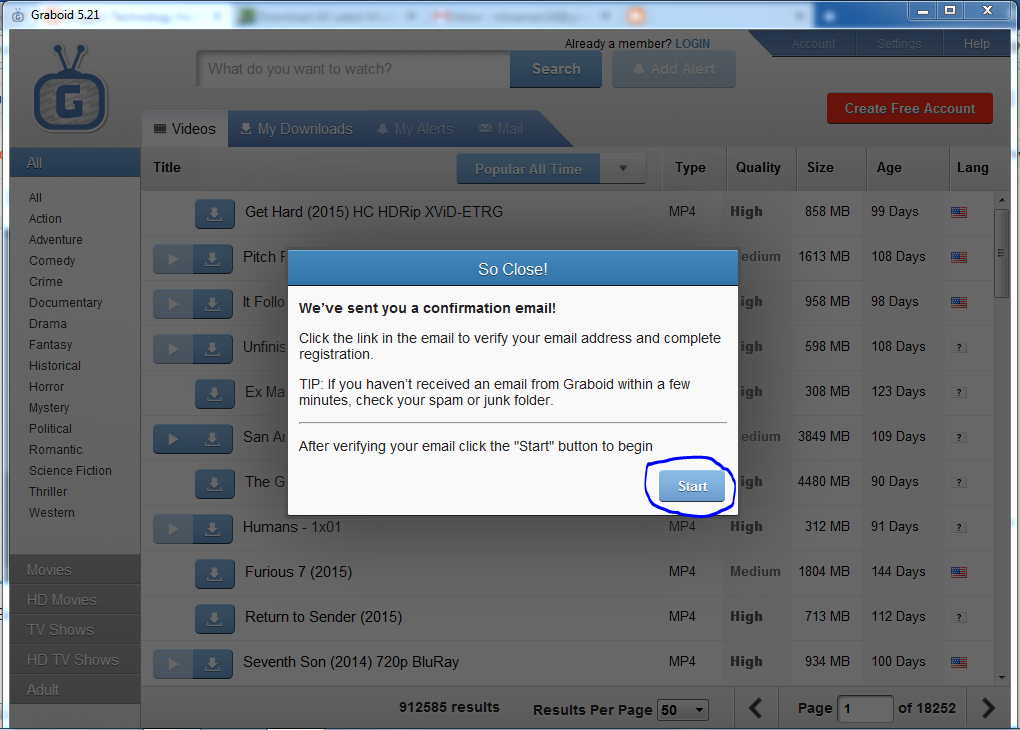Sort by the Size column header
1020x730 pixels.
820,167
